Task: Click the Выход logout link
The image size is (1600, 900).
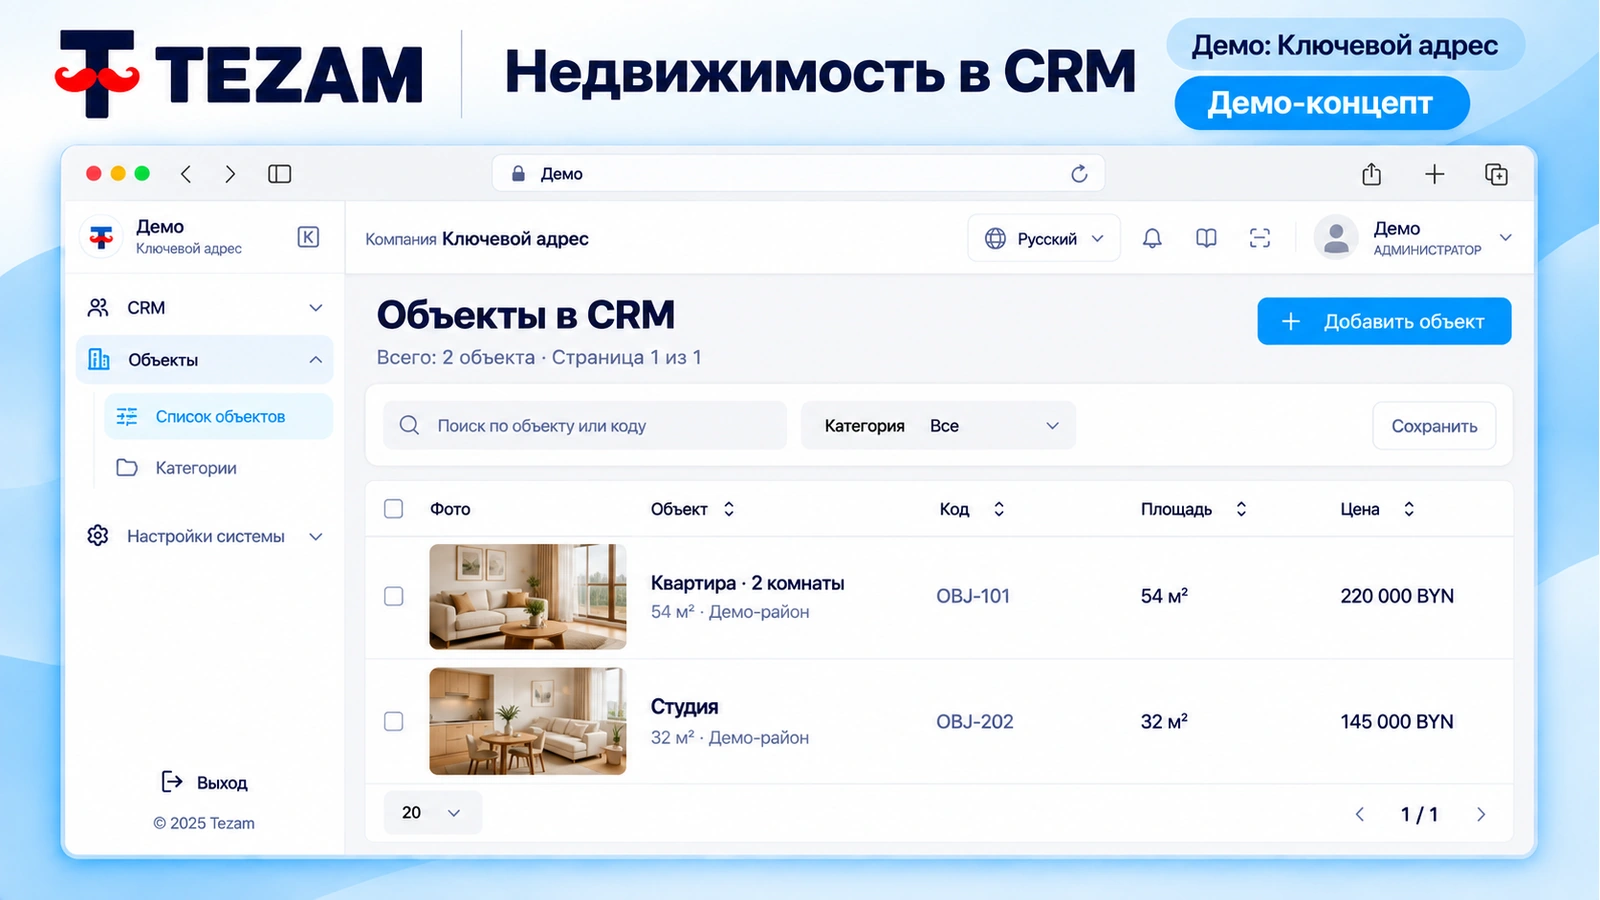Action: pos(204,782)
